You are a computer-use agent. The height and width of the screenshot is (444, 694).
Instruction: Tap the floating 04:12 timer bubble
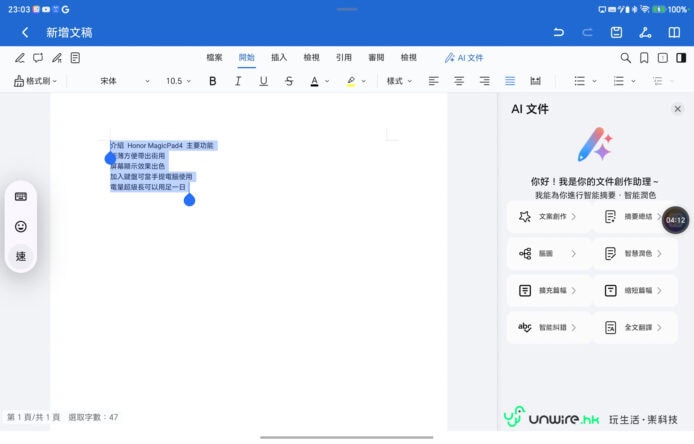(x=675, y=220)
